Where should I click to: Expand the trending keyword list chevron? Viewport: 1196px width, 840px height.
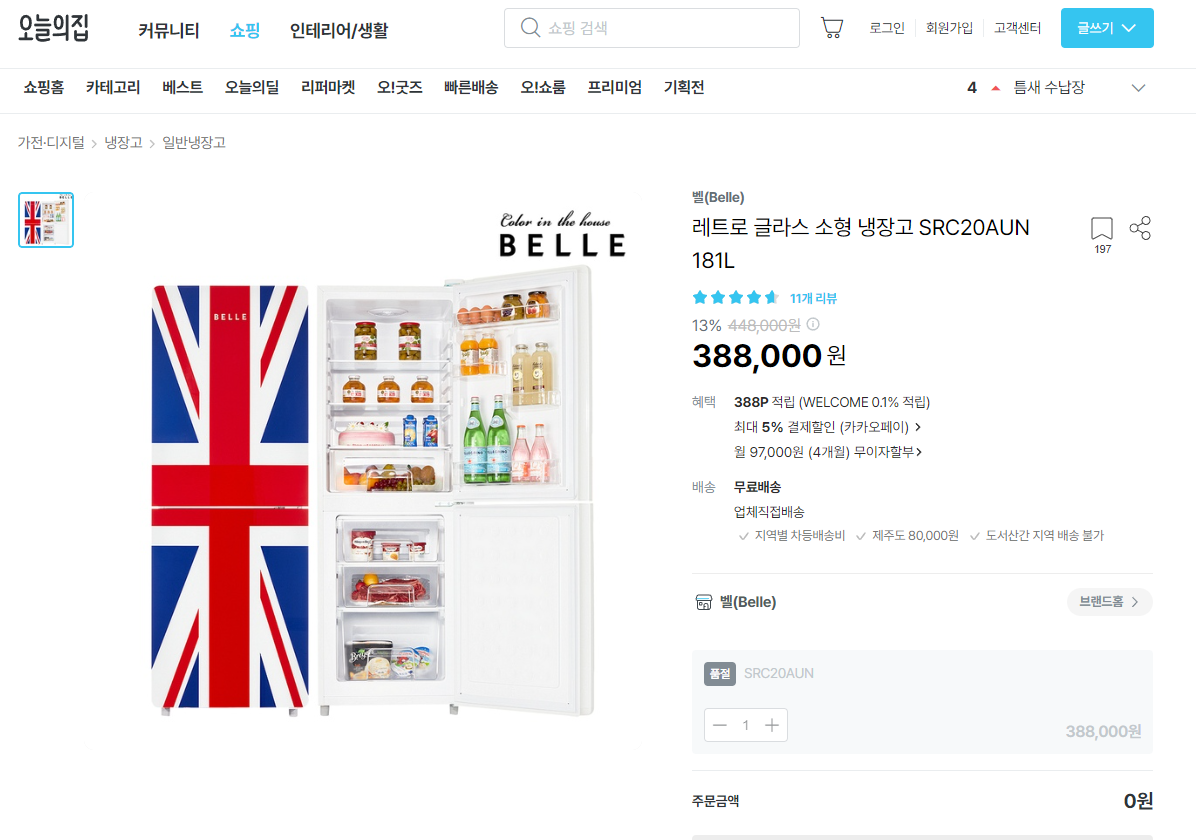tap(1138, 88)
